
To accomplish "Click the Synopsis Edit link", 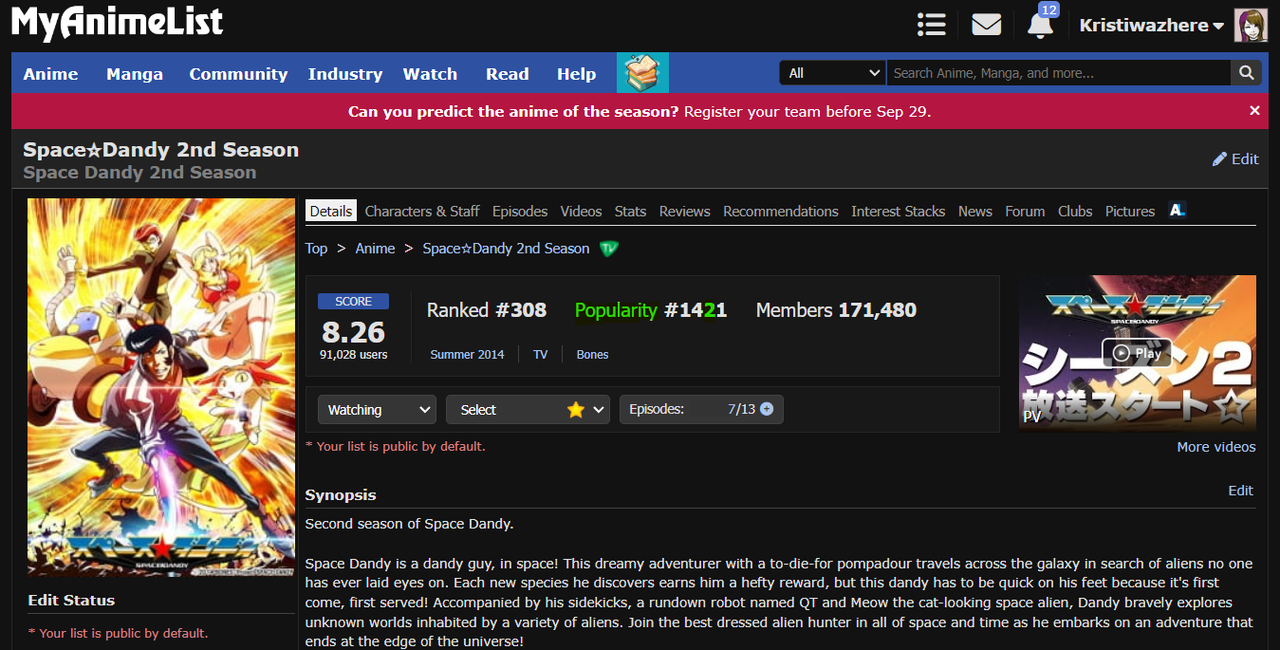I will click(1240, 490).
